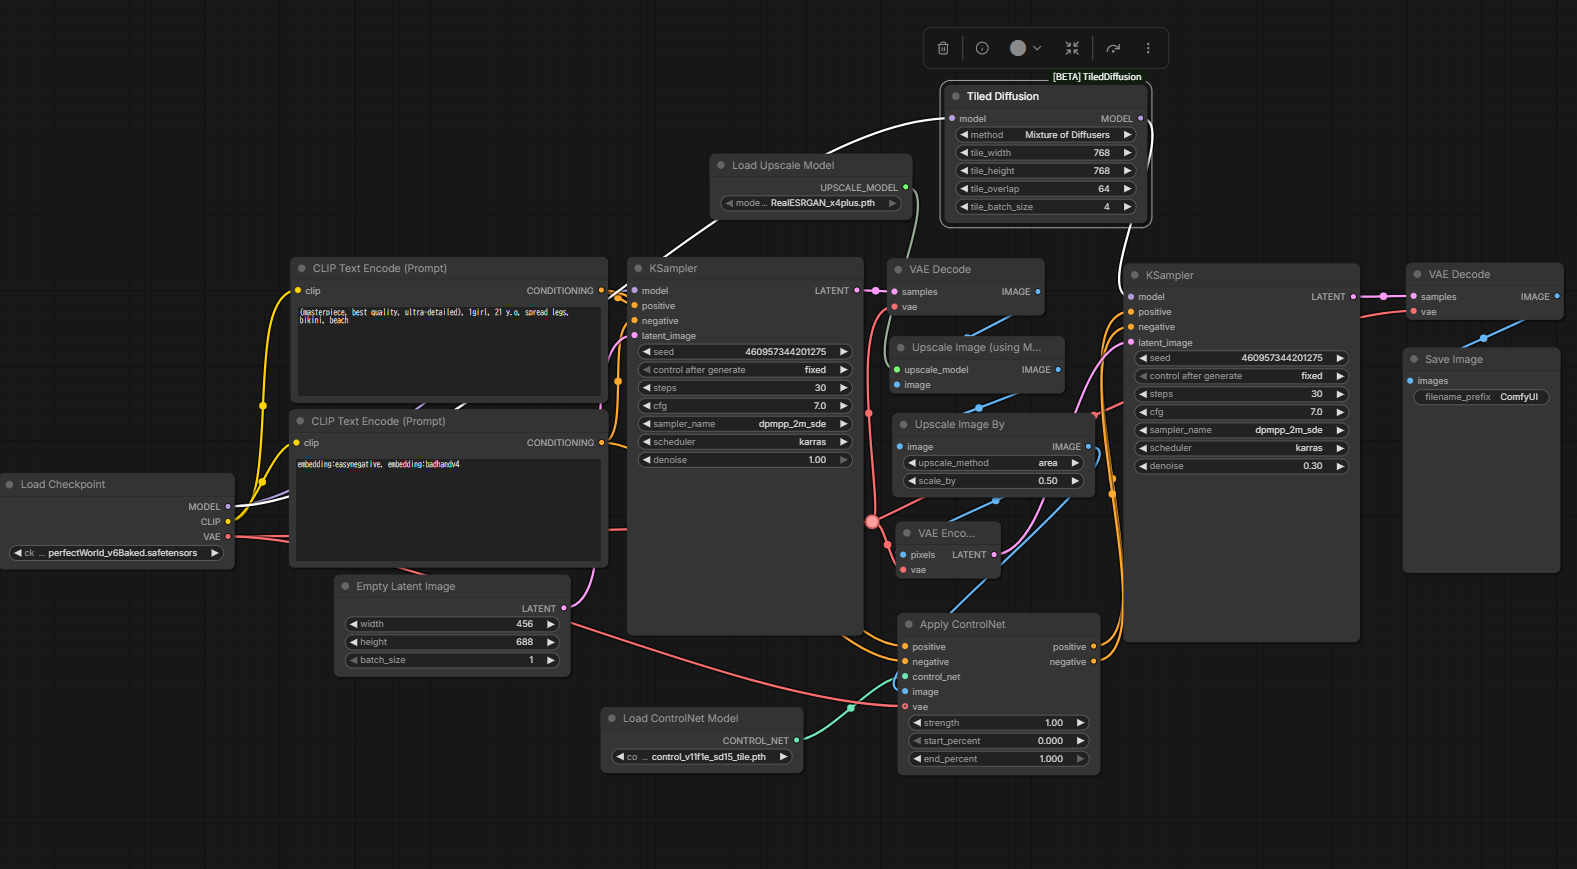Show node info via the info icon
1577x869 pixels.
[x=982, y=48]
